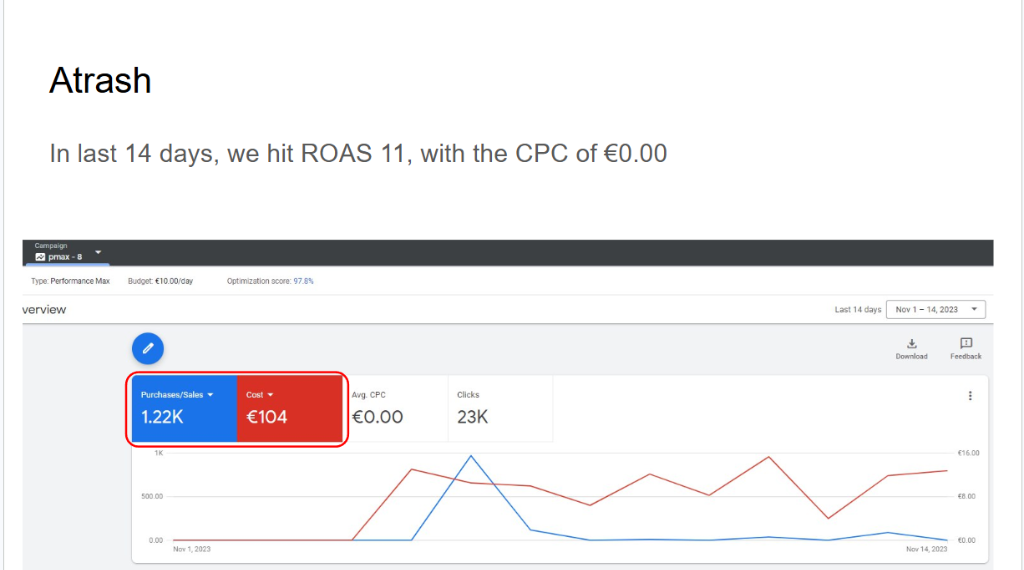Download the overview chart
The height and width of the screenshot is (570, 1024).
pyautogui.click(x=911, y=349)
